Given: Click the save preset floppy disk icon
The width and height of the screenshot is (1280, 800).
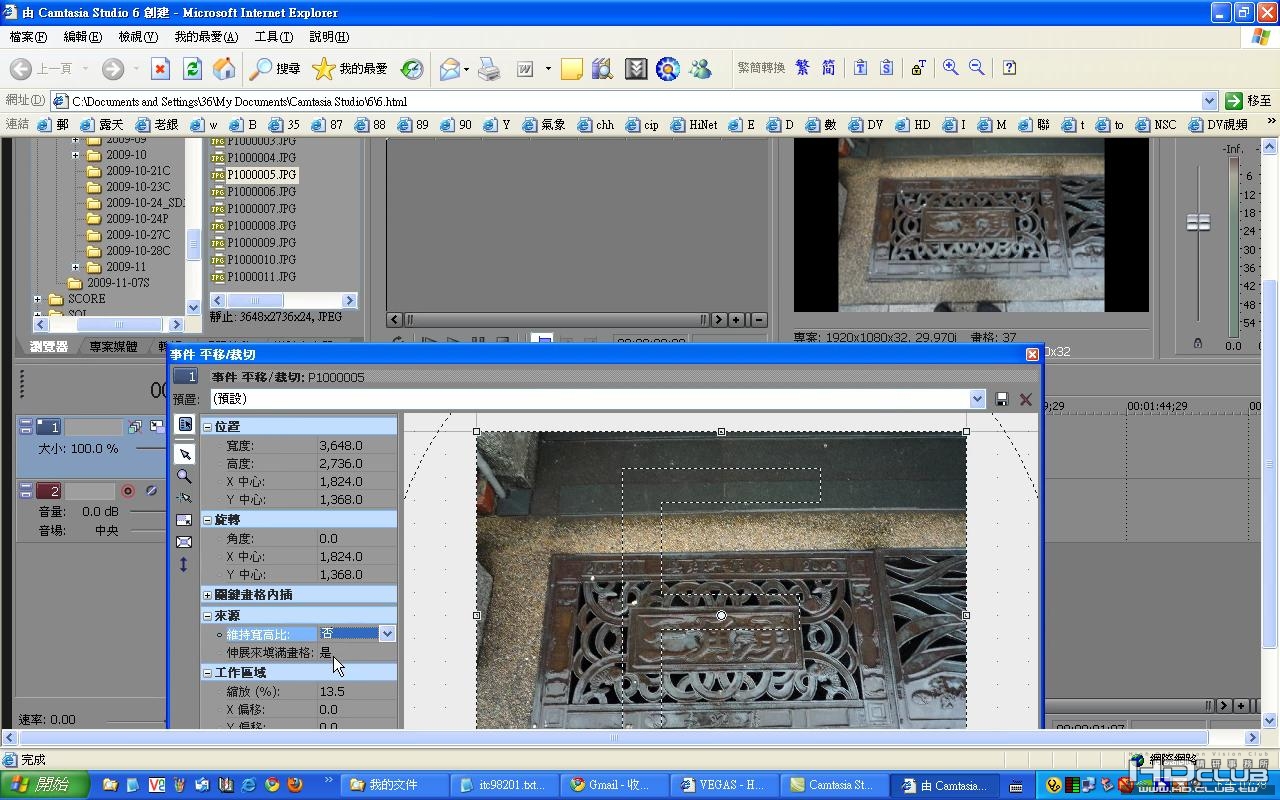Looking at the screenshot, I should 1002,399.
